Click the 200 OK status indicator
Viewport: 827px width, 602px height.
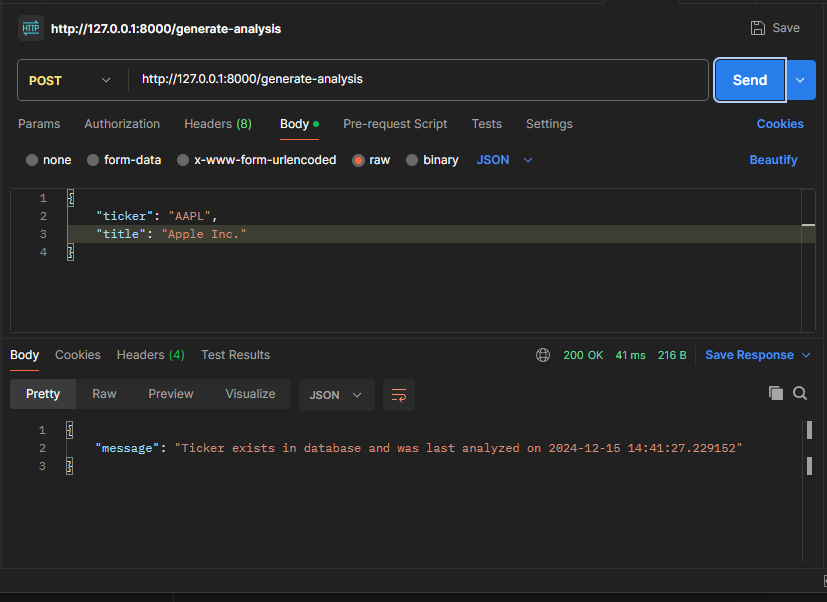click(584, 355)
